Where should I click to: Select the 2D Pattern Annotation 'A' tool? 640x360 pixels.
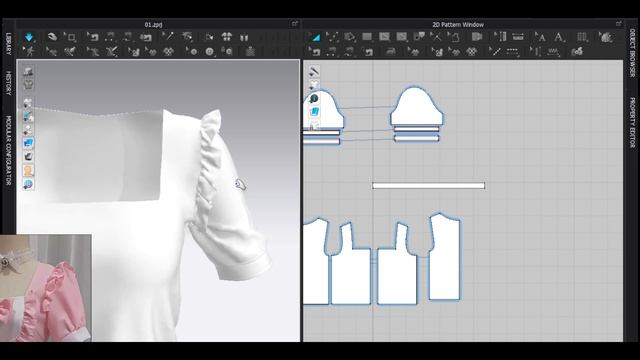[x=558, y=37]
